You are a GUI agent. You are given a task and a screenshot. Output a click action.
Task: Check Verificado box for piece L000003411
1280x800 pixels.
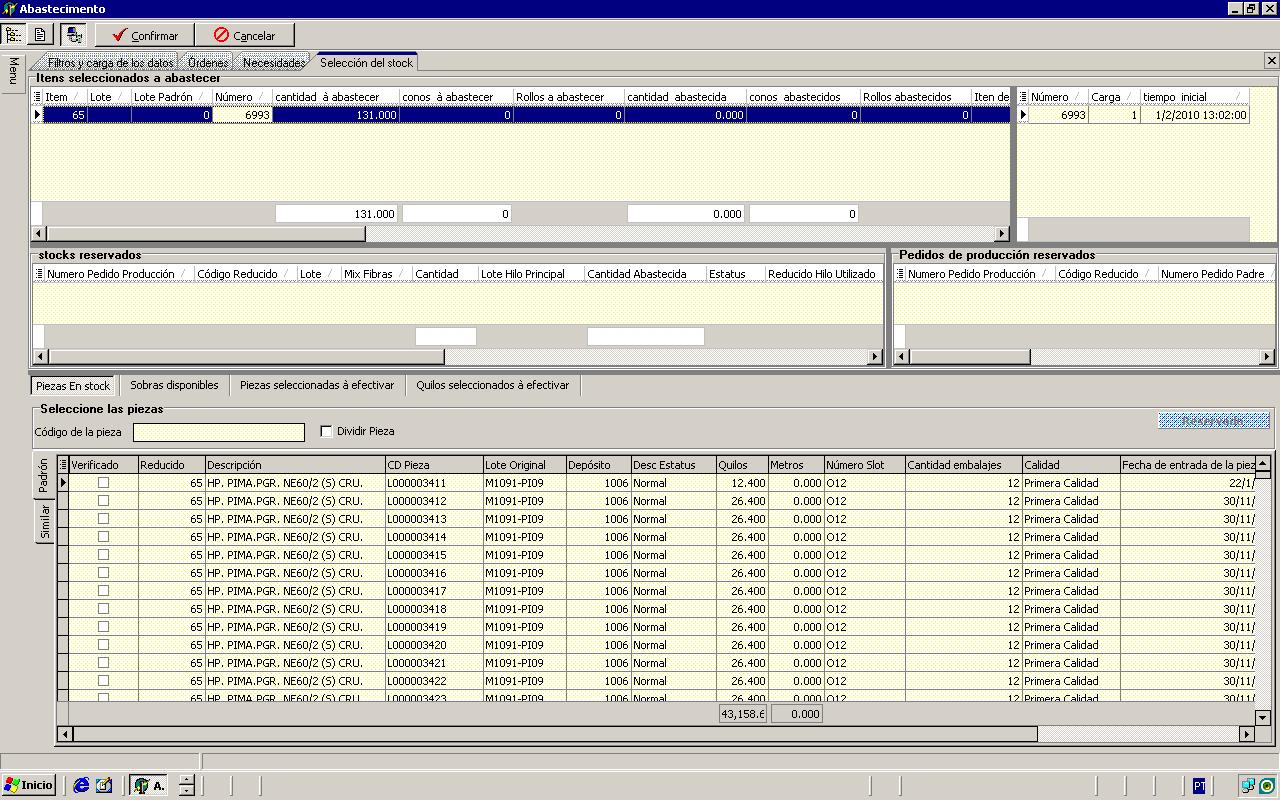click(x=103, y=483)
